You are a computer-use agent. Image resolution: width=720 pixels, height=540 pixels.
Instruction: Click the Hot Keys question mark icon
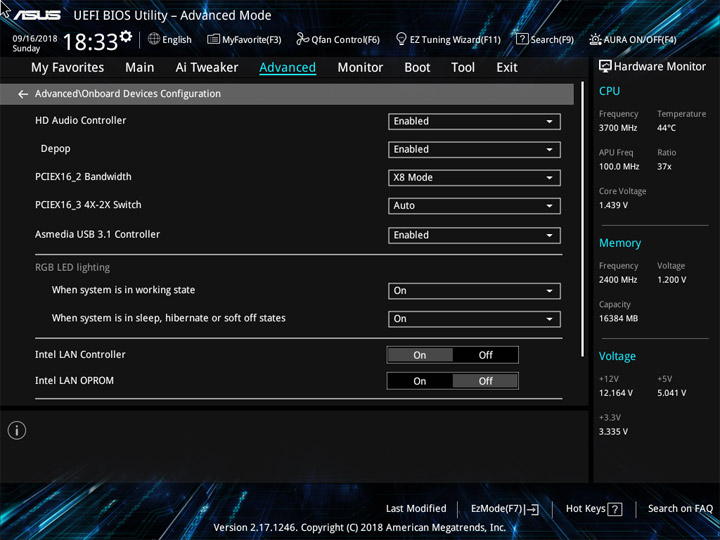point(615,509)
